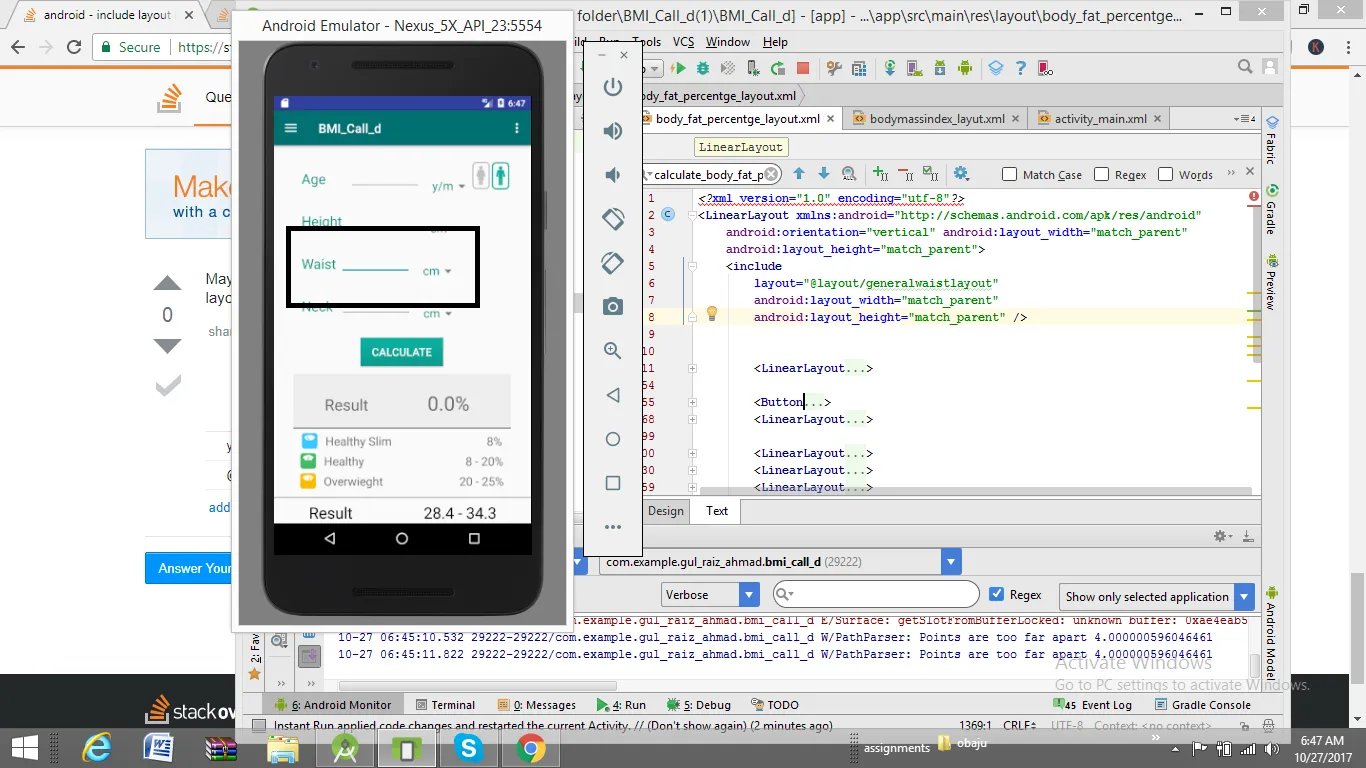The width and height of the screenshot is (1366, 768).
Task: Toggle the Words search checkbox
Action: tap(1165, 174)
